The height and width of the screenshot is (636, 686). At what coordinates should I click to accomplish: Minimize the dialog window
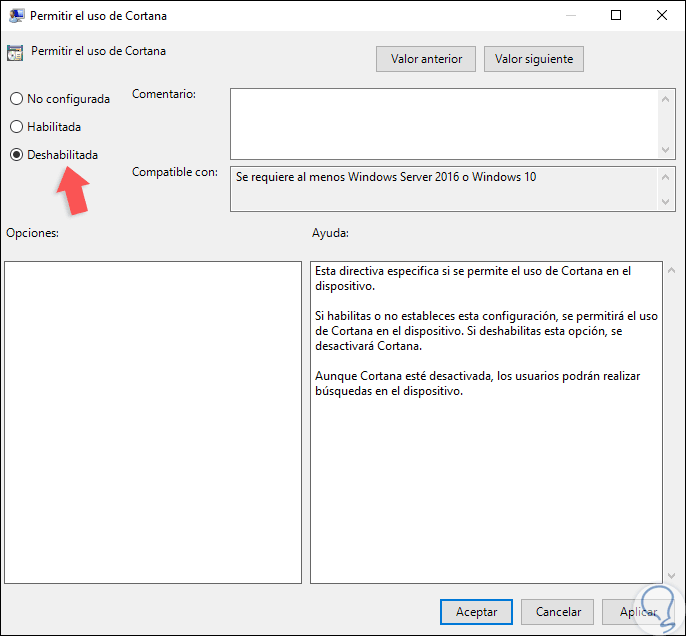click(x=570, y=15)
